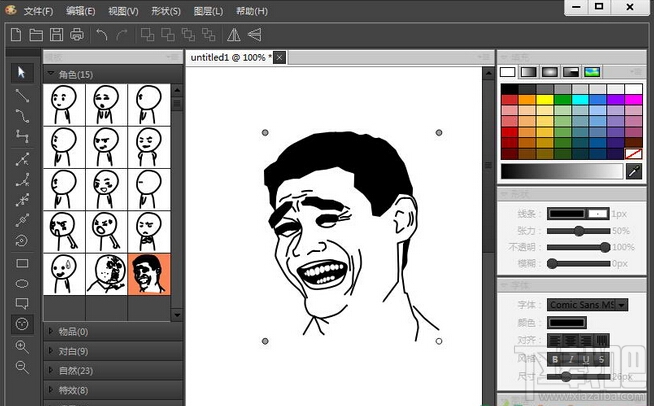Choose the yellow swatch in color palette

[545, 99]
